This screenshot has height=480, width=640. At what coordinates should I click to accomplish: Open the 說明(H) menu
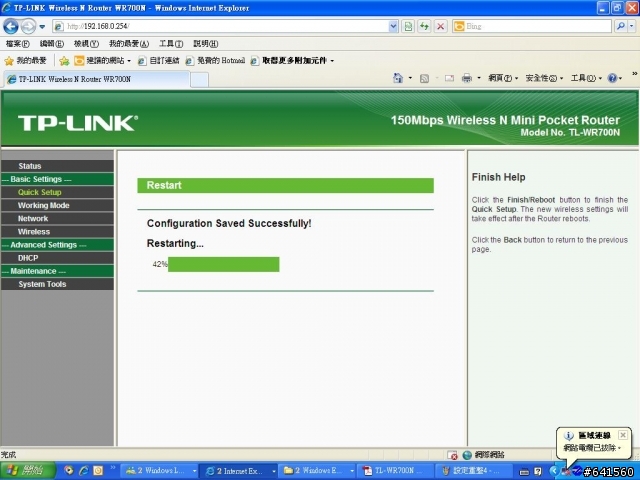coord(205,44)
